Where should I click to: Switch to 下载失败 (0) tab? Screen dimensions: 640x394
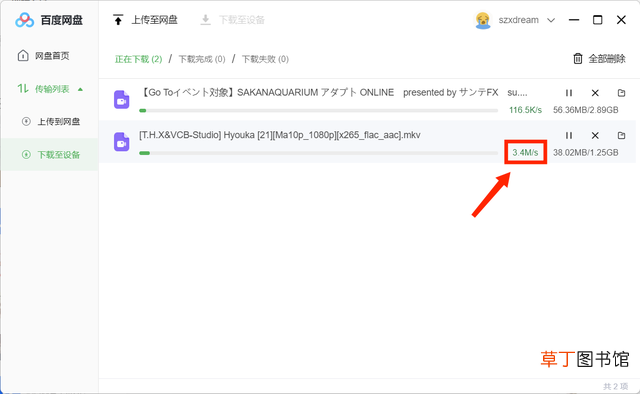tap(265, 59)
